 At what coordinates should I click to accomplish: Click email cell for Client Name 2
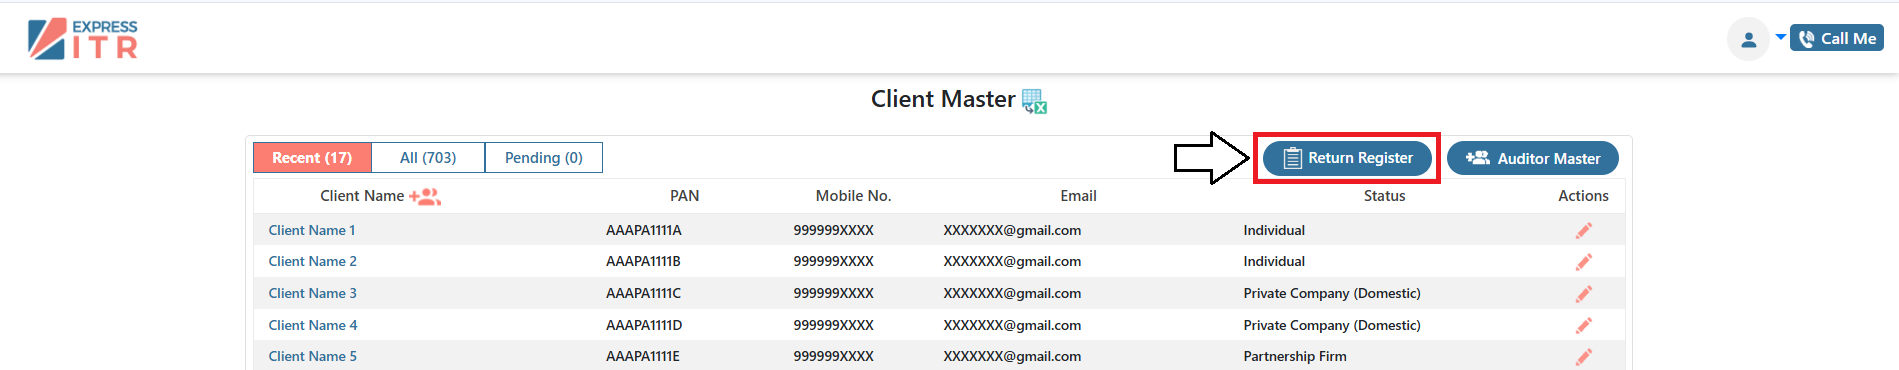pos(1012,261)
